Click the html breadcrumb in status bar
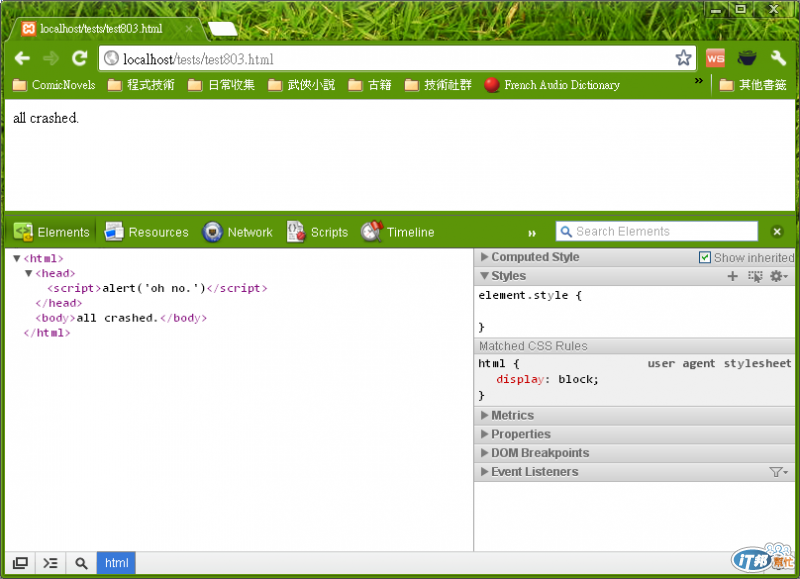 (x=116, y=563)
